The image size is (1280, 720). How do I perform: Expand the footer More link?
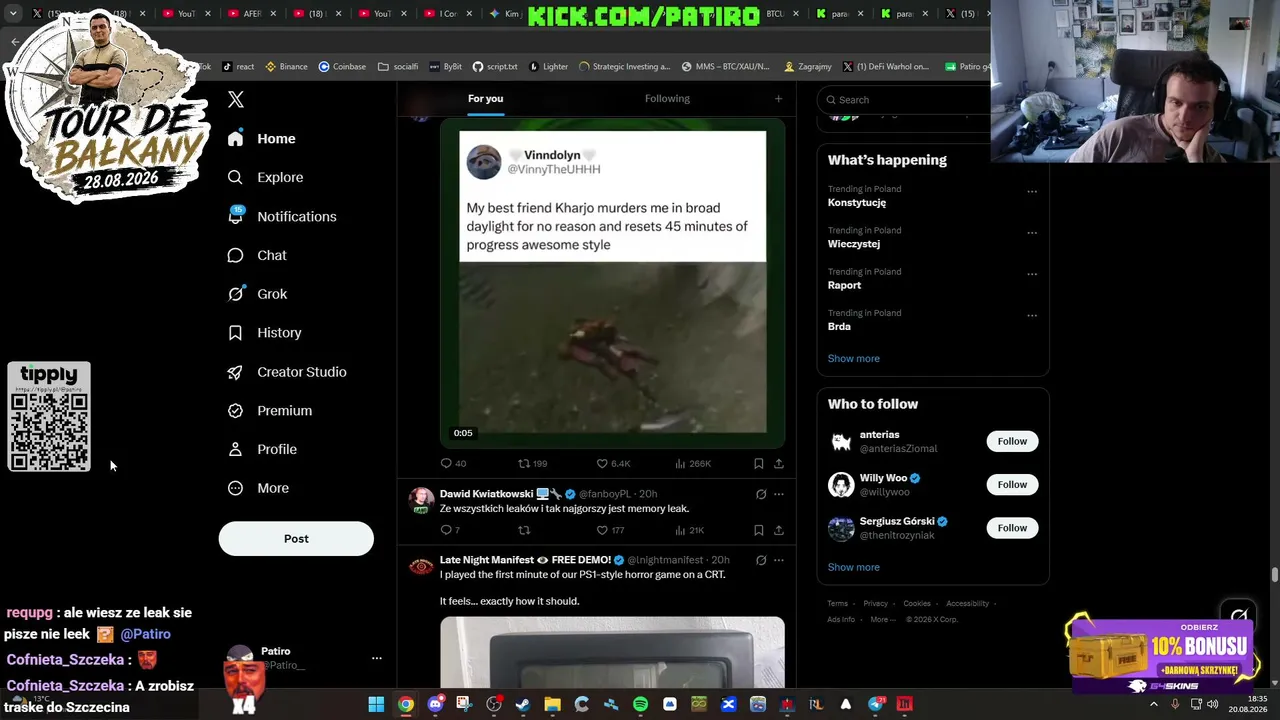click(883, 619)
